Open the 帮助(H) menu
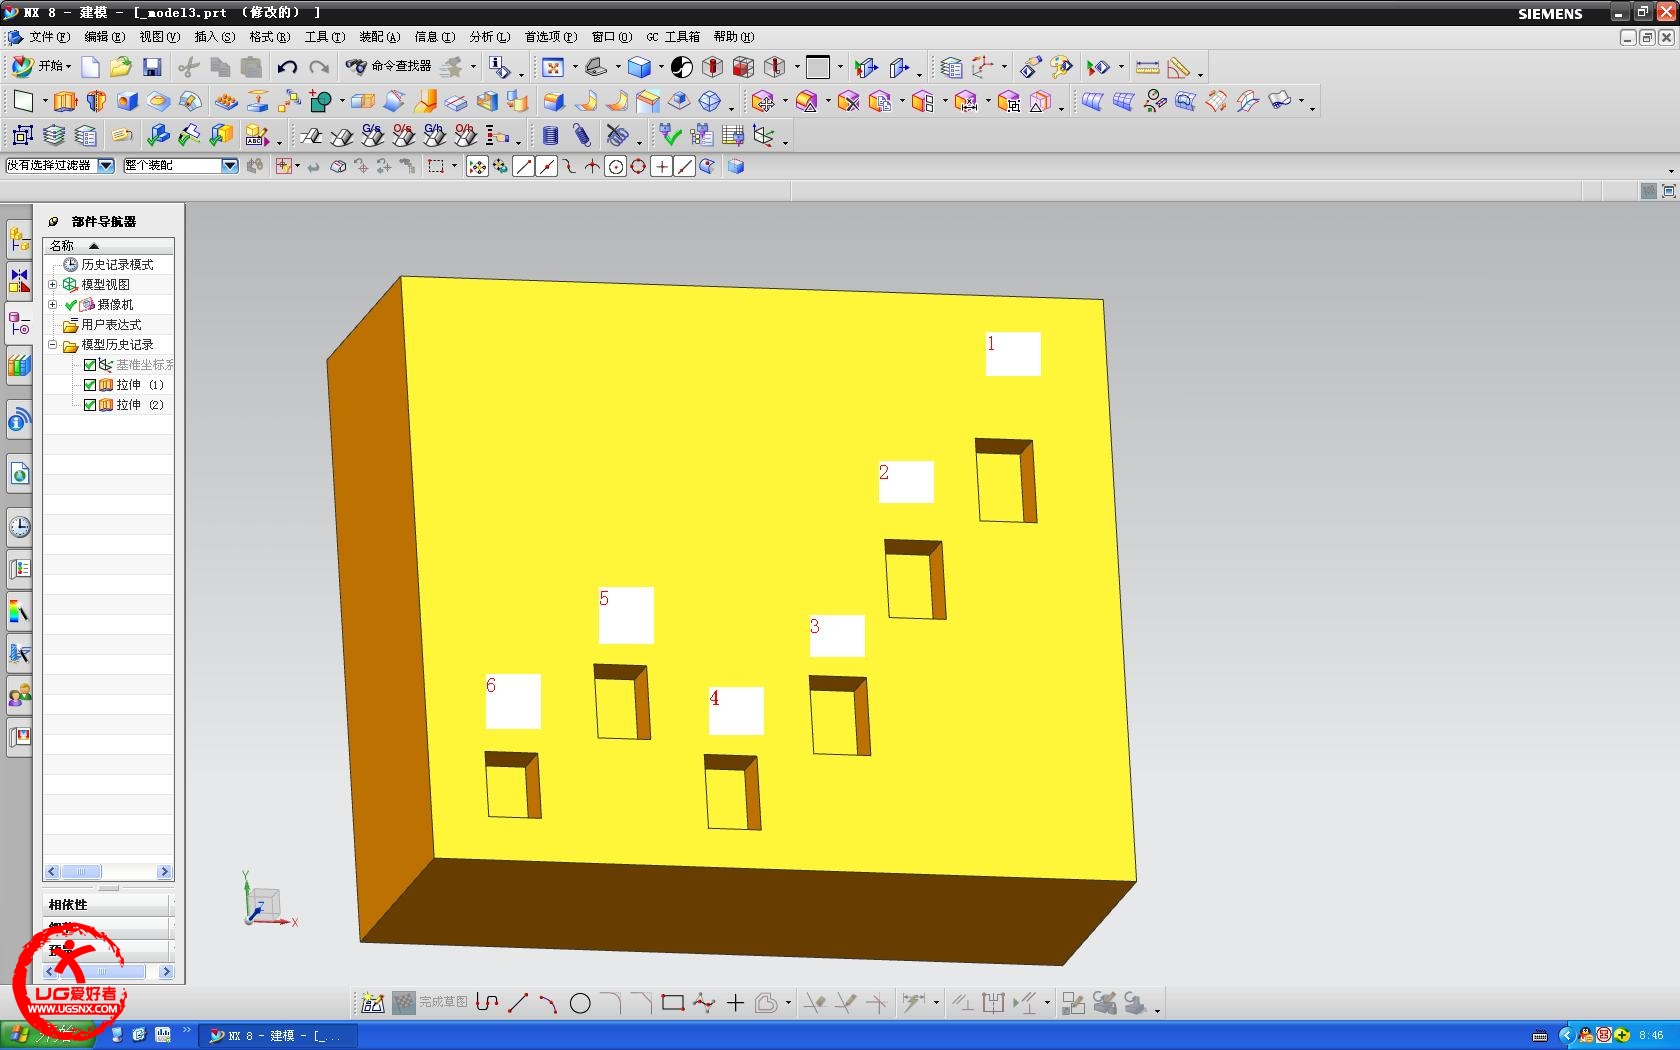 click(733, 37)
